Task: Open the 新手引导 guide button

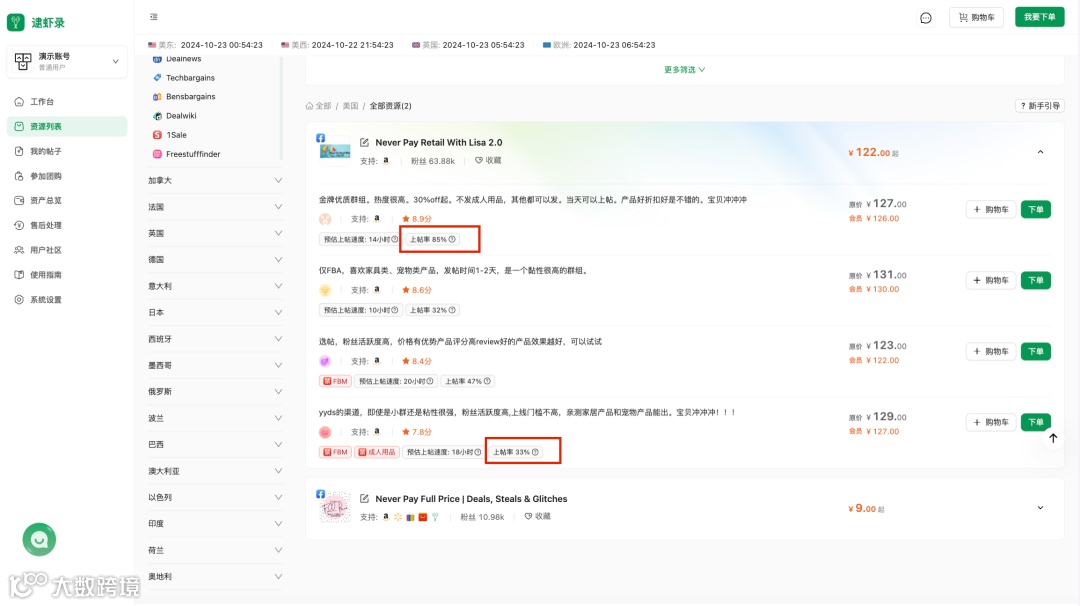Action: point(1040,106)
